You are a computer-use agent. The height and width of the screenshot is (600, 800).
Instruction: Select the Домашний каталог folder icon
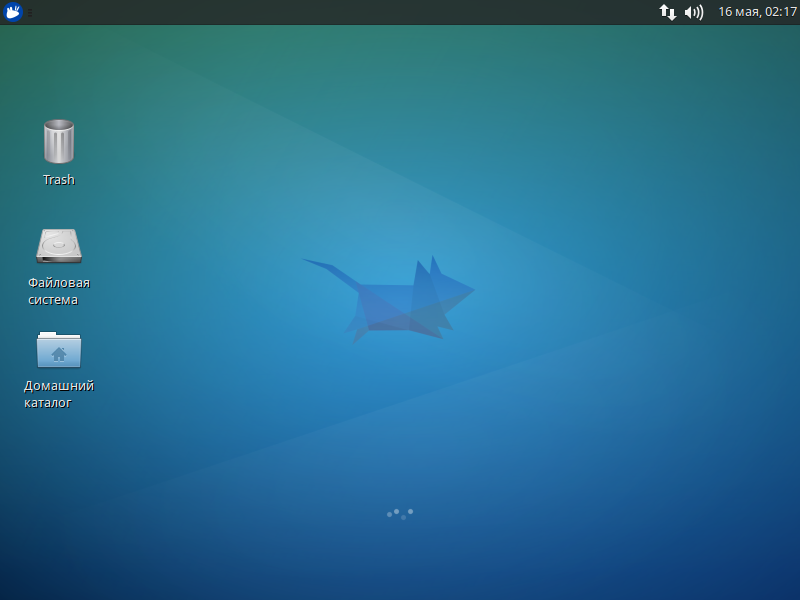point(59,349)
